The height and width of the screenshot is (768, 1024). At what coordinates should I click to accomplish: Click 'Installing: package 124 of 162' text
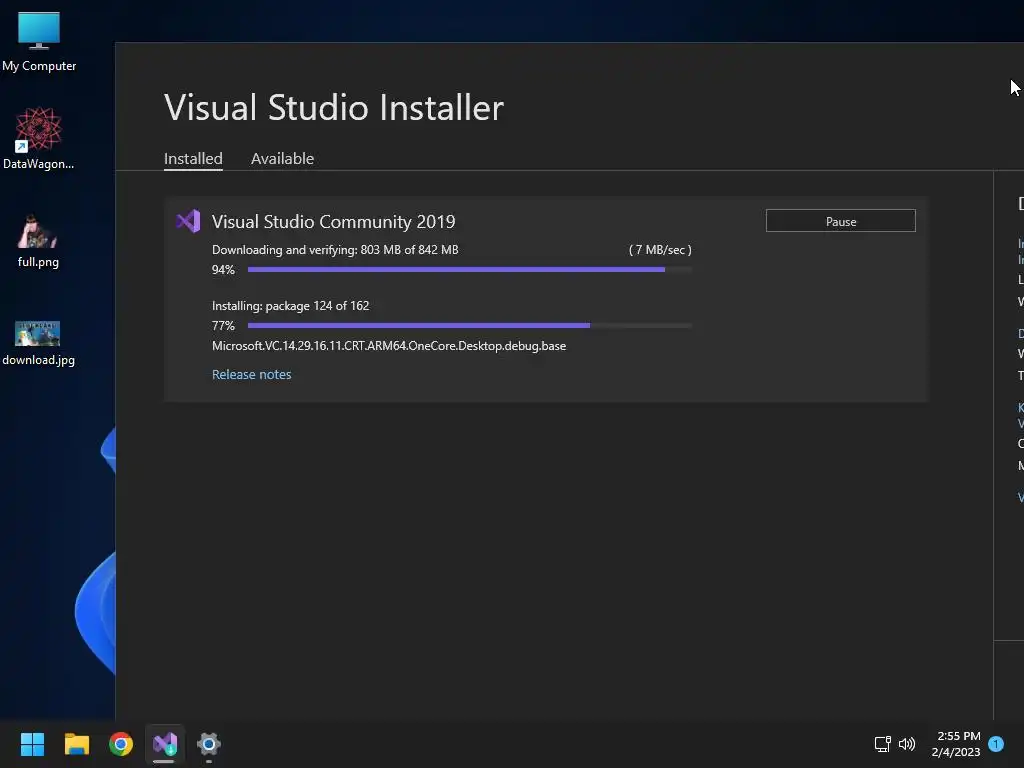pos(291,306)
